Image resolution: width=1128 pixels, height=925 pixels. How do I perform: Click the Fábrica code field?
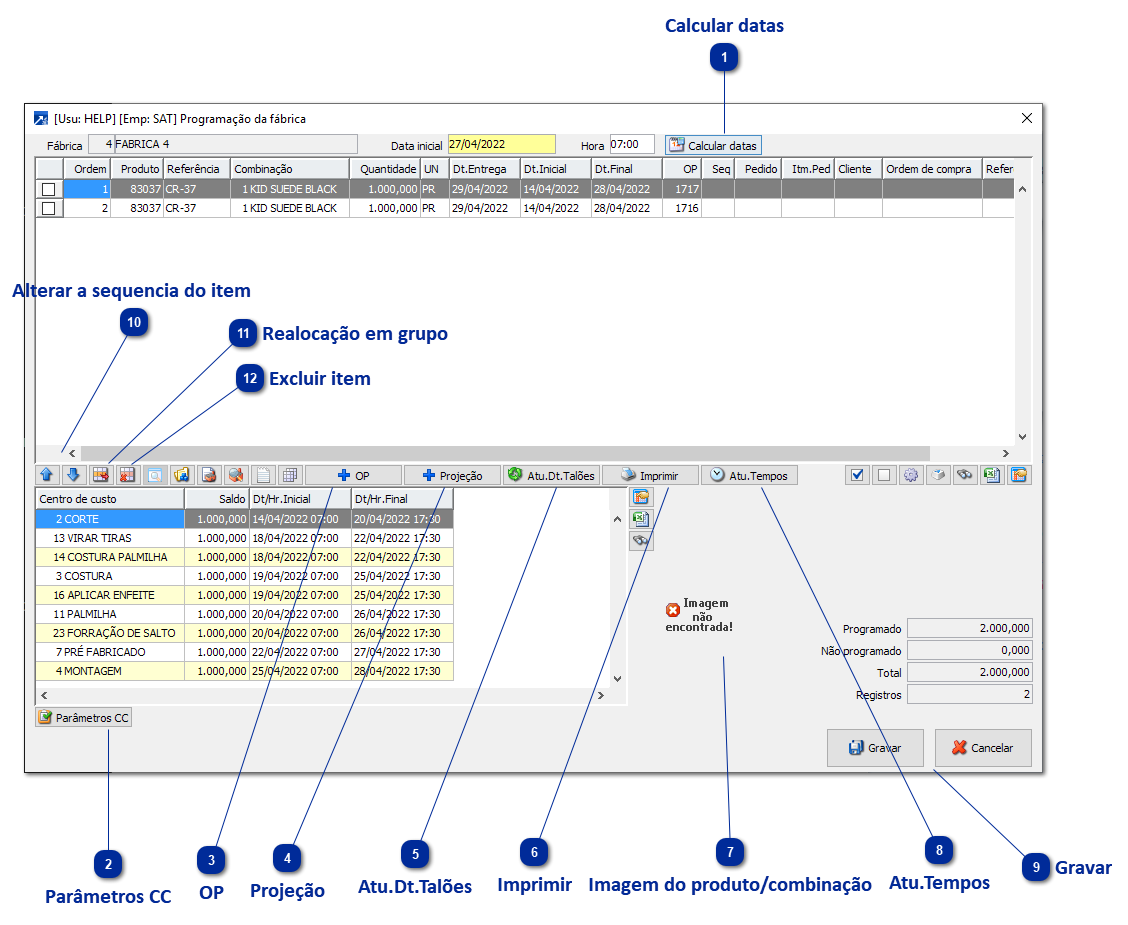101,145
